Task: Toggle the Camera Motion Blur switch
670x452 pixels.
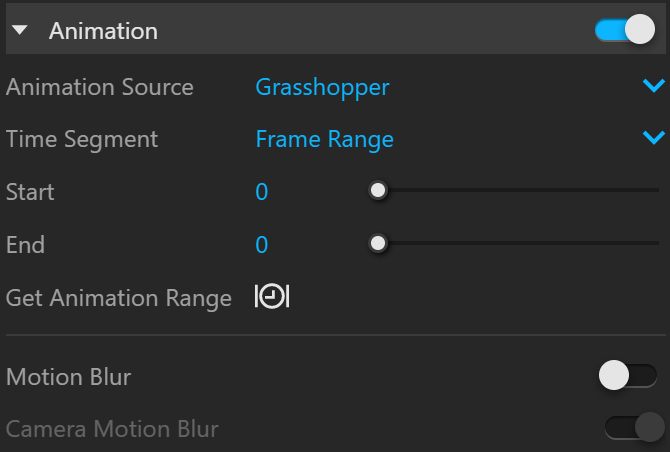Action: pos(635,427)
